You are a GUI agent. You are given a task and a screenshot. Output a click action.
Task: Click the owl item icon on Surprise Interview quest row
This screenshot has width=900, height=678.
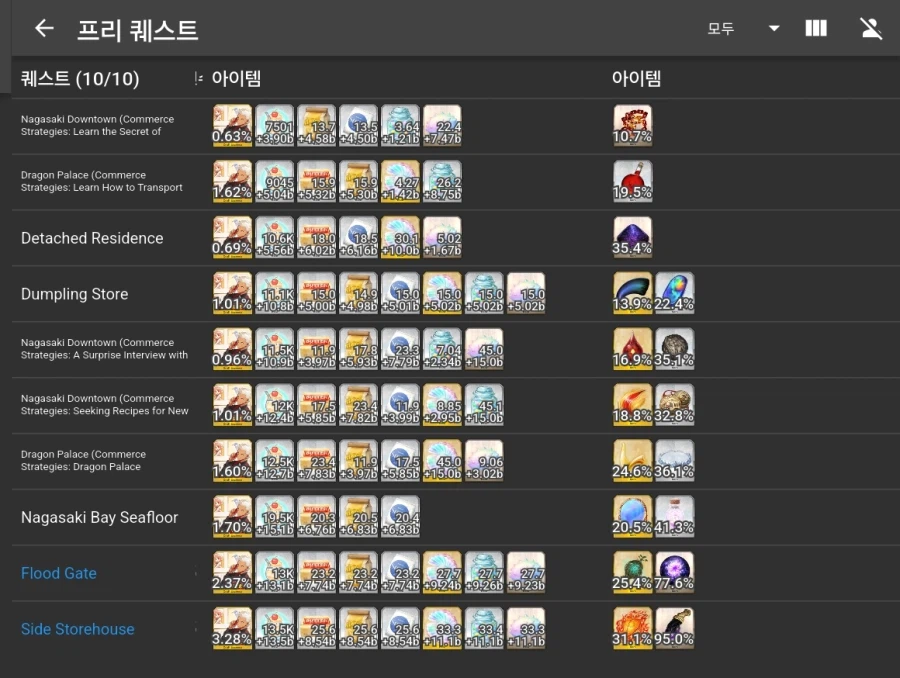click(675, 347)
